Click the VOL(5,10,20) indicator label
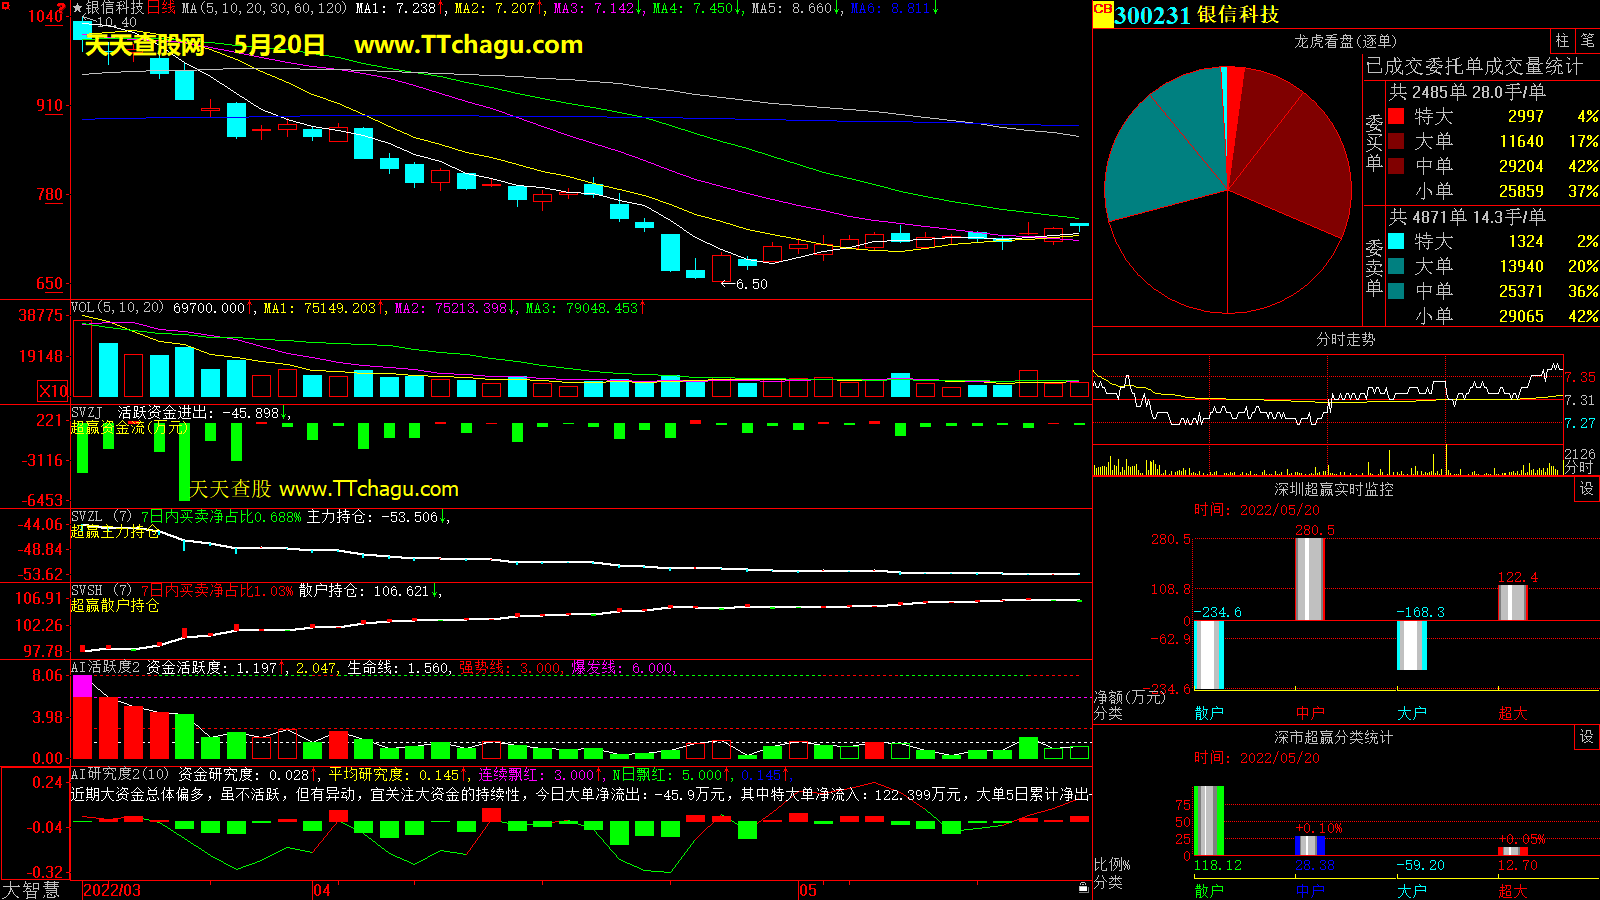 [117, 308]
